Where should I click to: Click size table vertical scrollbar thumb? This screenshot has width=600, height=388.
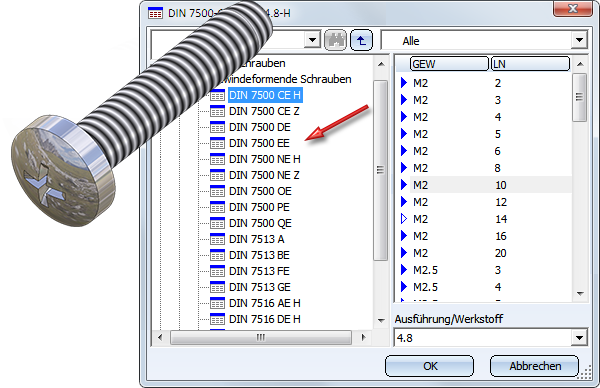tap(579, 98)
